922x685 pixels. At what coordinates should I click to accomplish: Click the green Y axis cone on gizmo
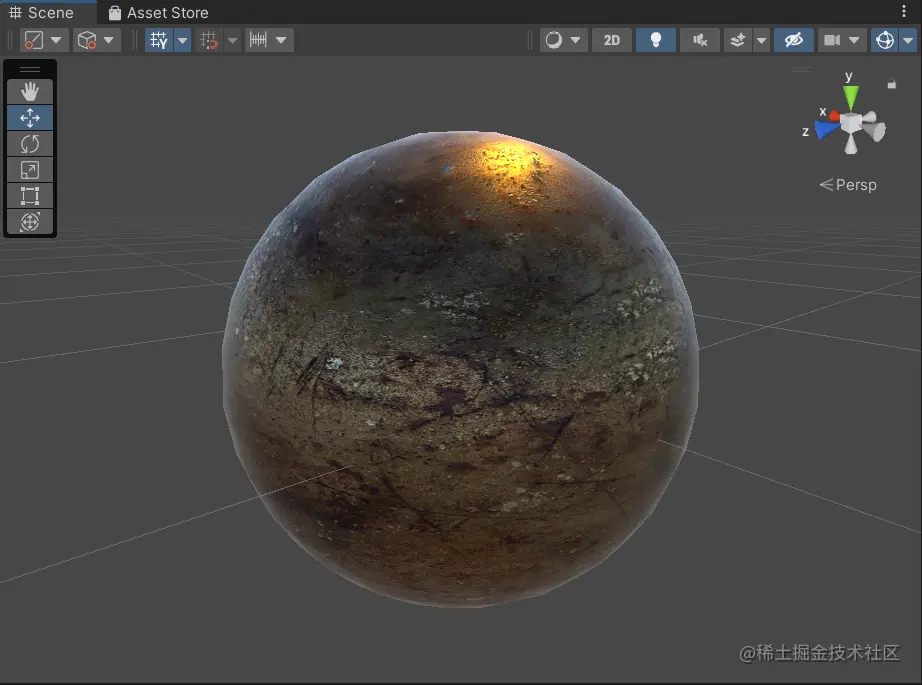pyautogui.click(x=850, y=97)
